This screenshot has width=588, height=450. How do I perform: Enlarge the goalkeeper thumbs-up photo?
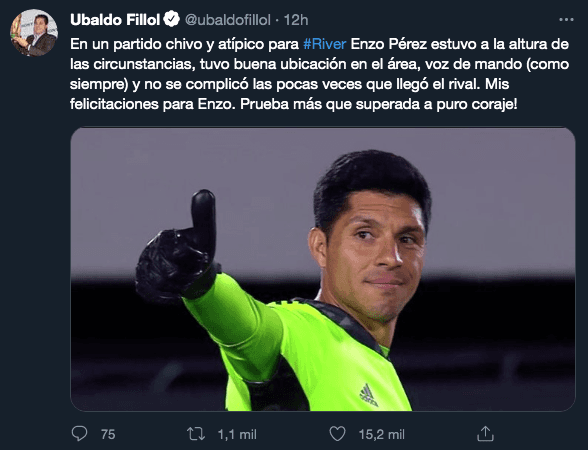[322, 269]
